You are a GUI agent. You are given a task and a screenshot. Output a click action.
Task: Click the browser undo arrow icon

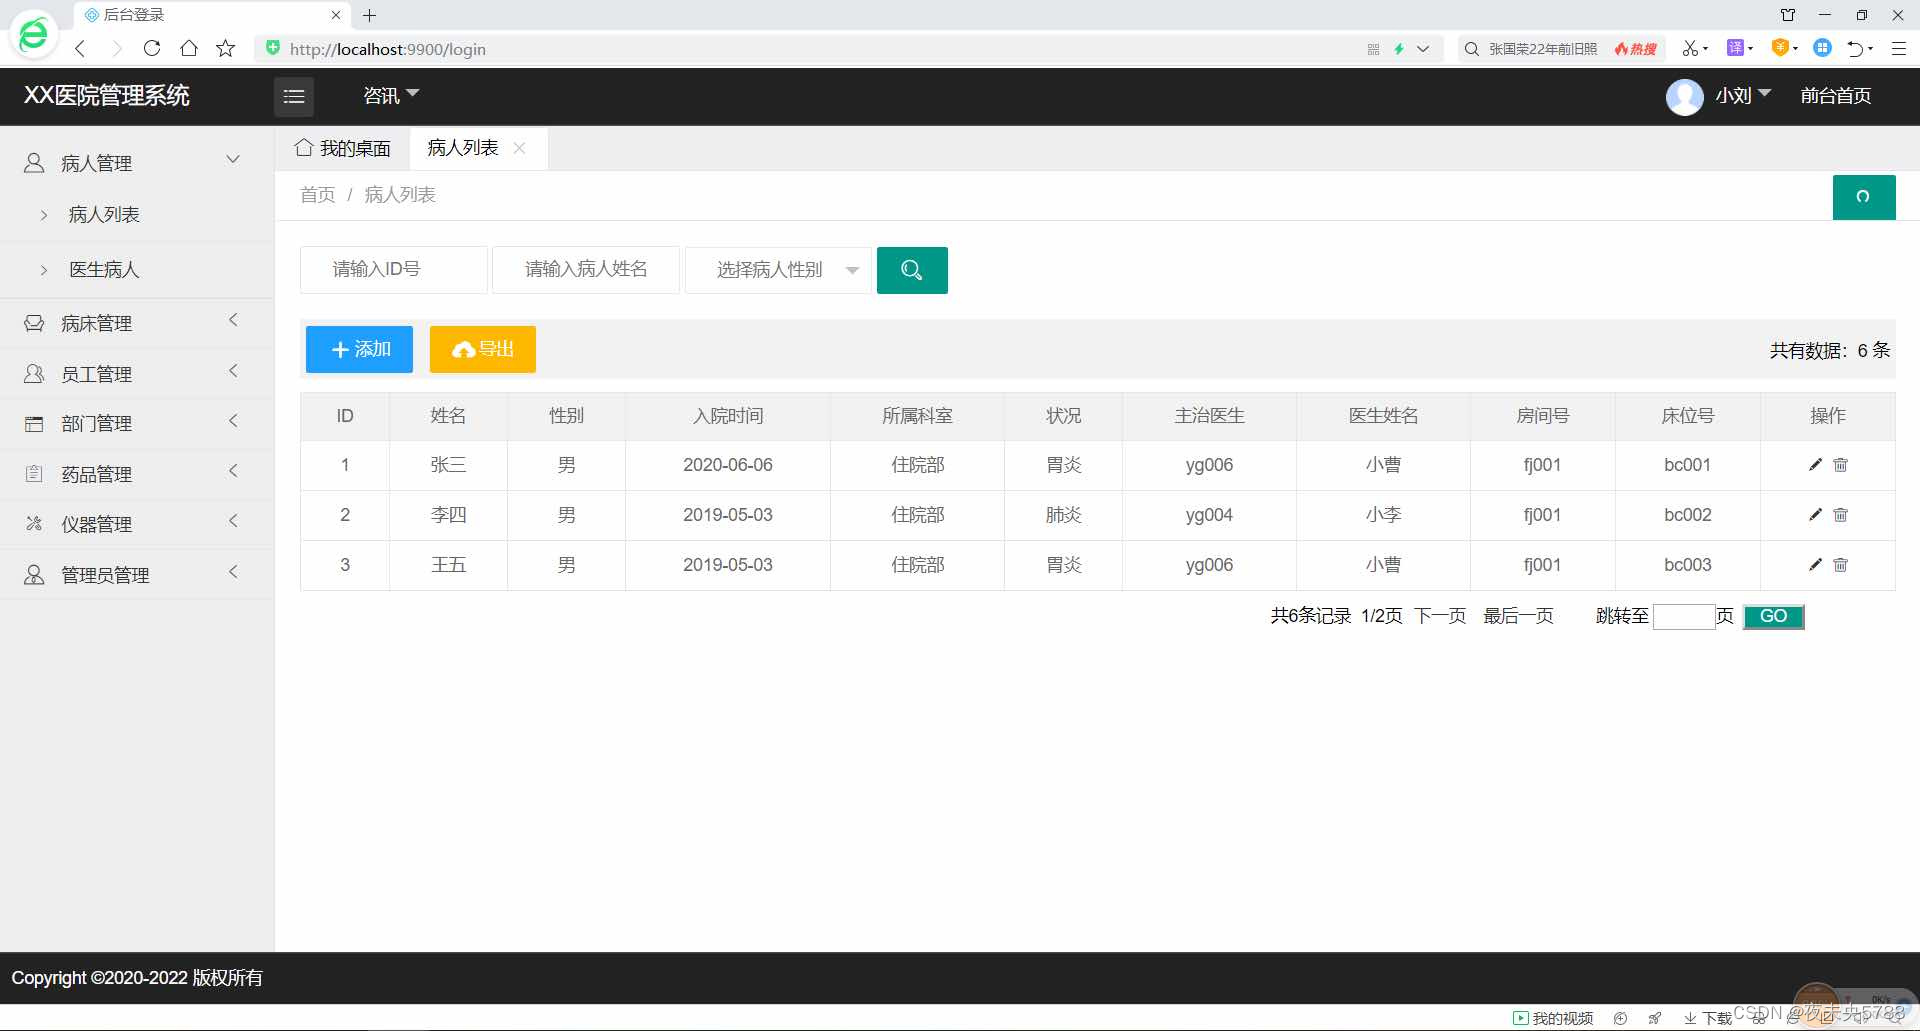[1856, 48]
